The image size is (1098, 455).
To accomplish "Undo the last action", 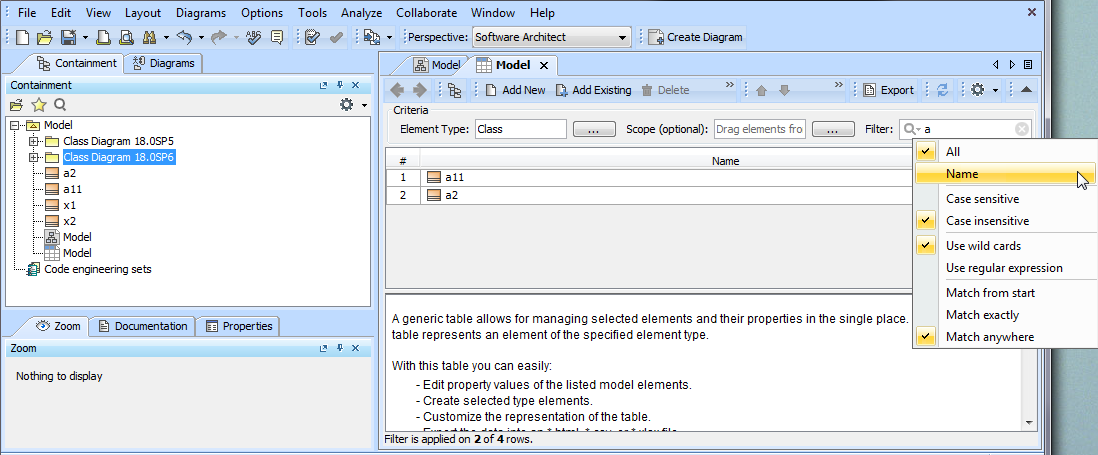I will click(x=184, y=37).
